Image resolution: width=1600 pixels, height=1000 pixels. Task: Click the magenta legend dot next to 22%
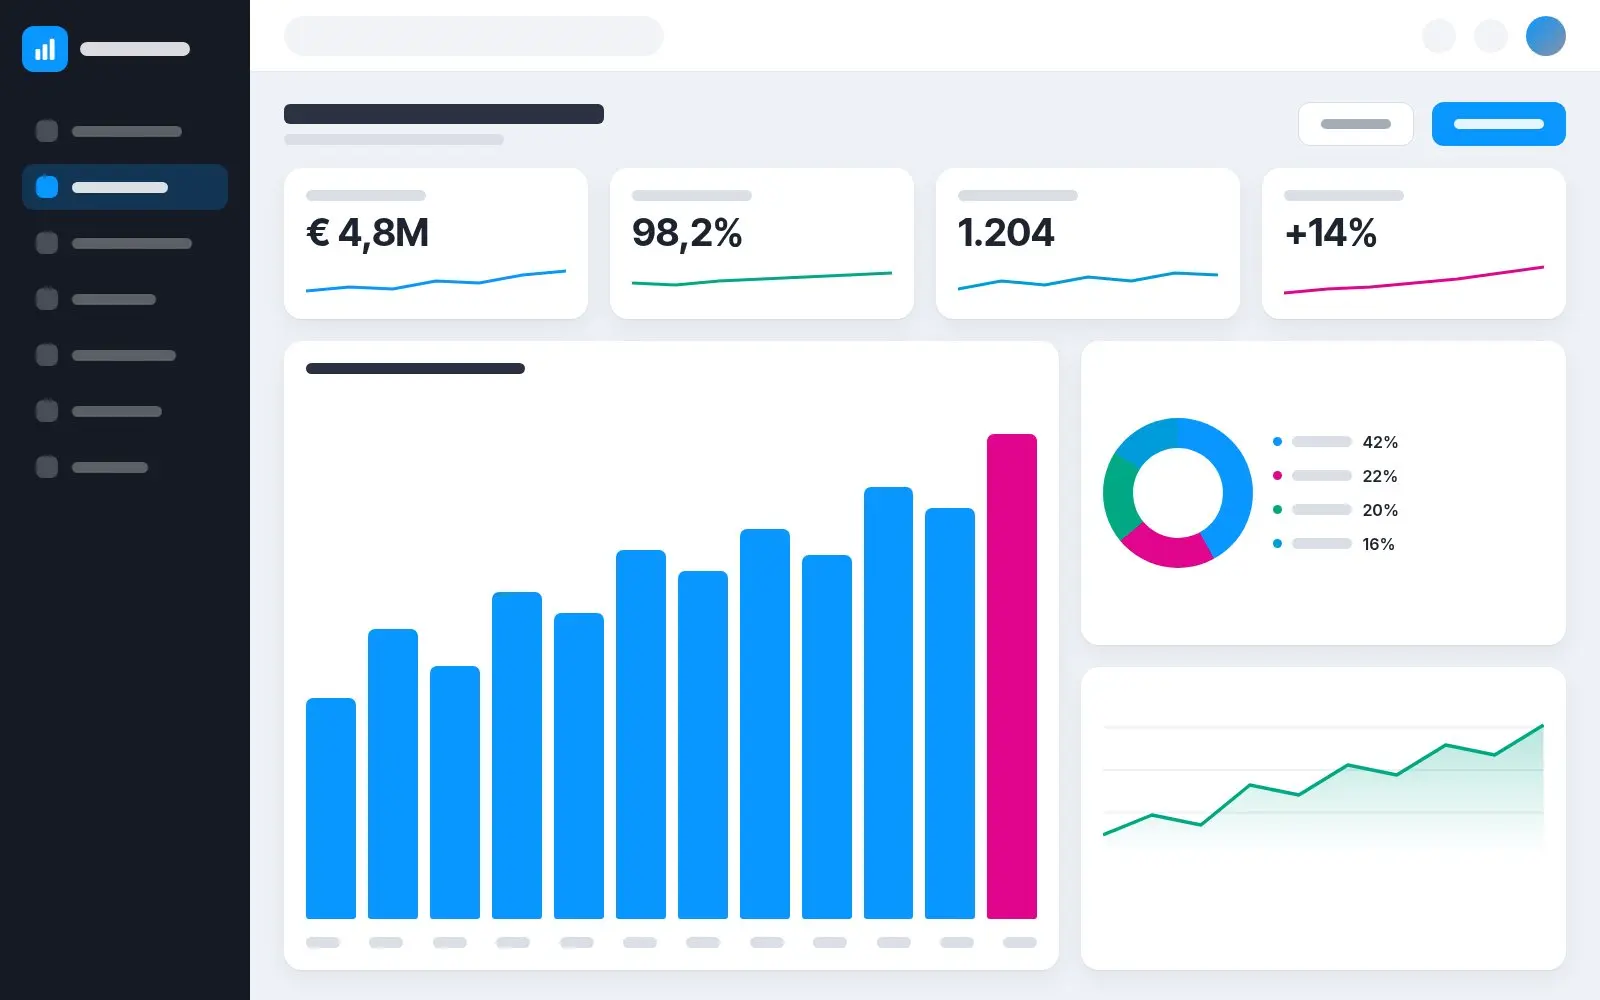(x=1277, y=475)
